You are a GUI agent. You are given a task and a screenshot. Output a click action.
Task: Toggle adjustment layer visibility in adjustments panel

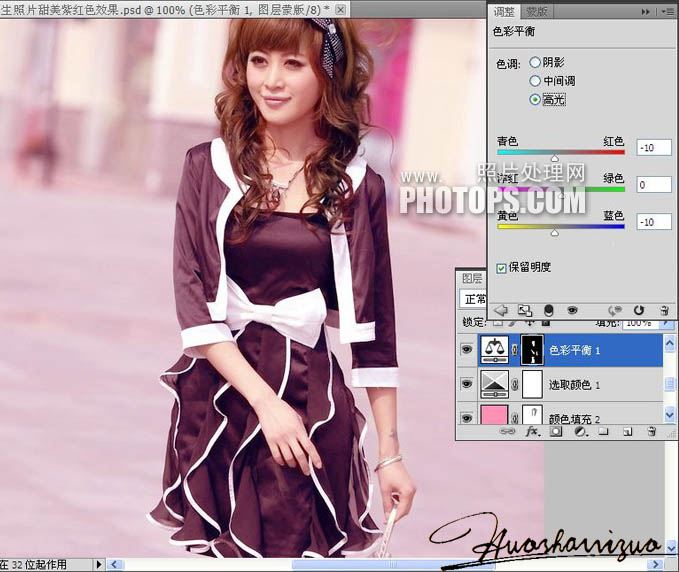[571, 311]
